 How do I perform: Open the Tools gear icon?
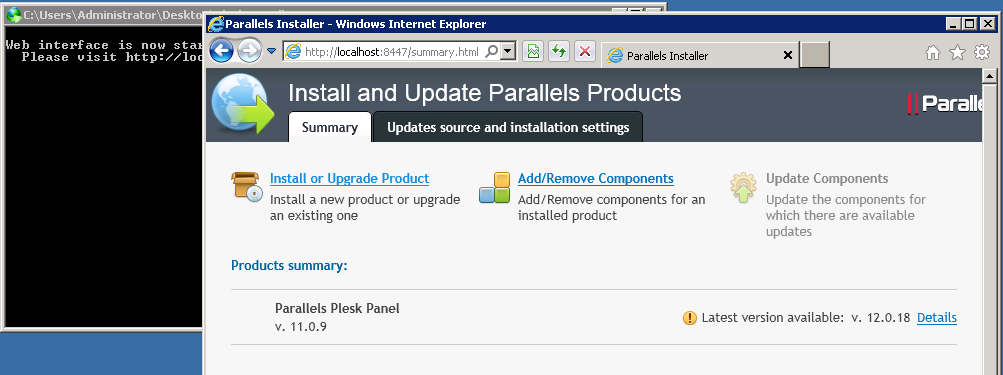pos(981,52)
